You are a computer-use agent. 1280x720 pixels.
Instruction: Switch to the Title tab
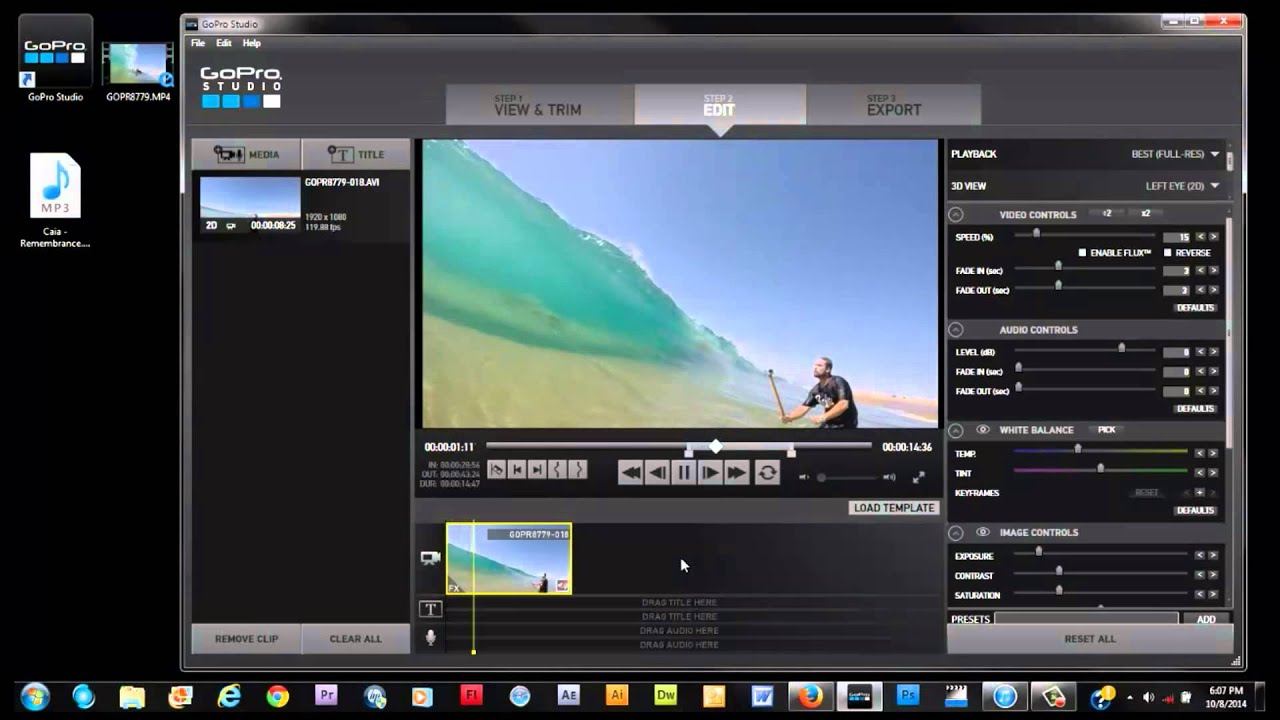click(356, 155)
